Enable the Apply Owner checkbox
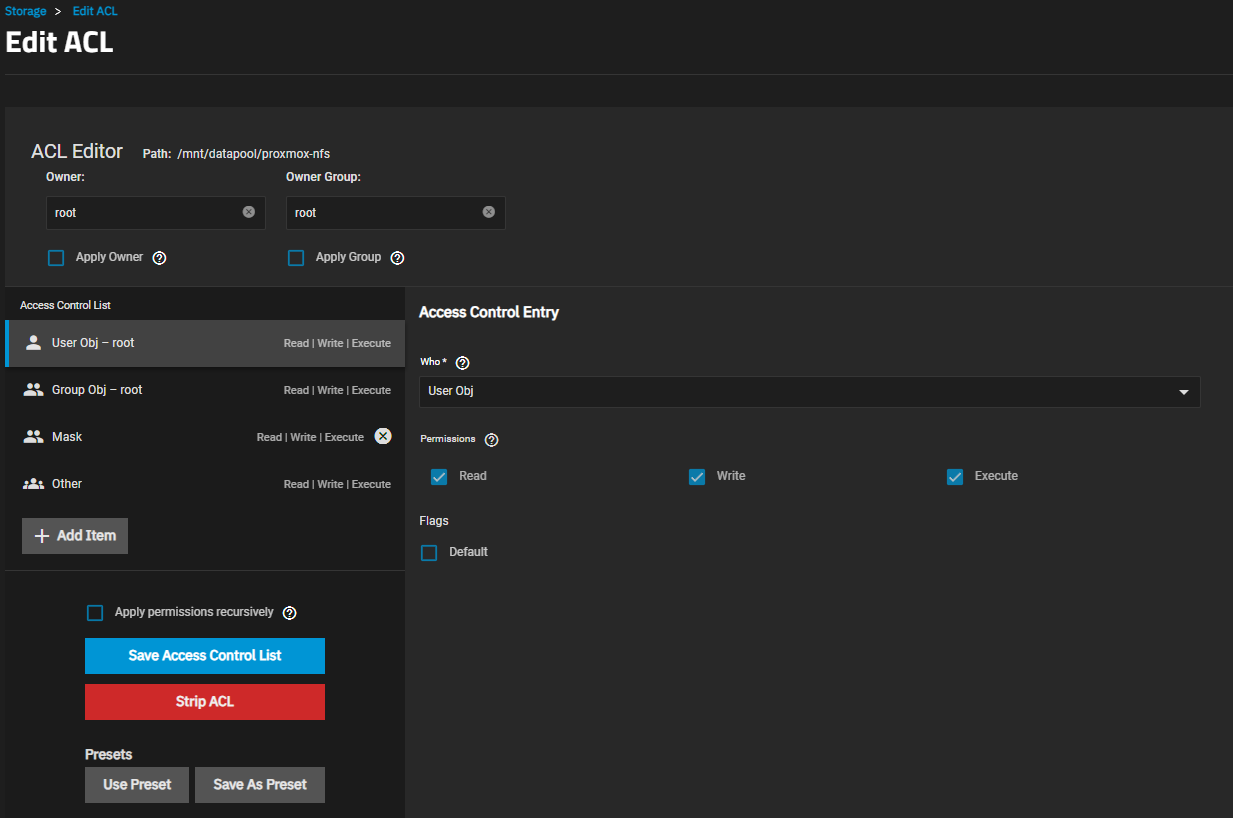The image size is (1233, 818). (56, 258)
